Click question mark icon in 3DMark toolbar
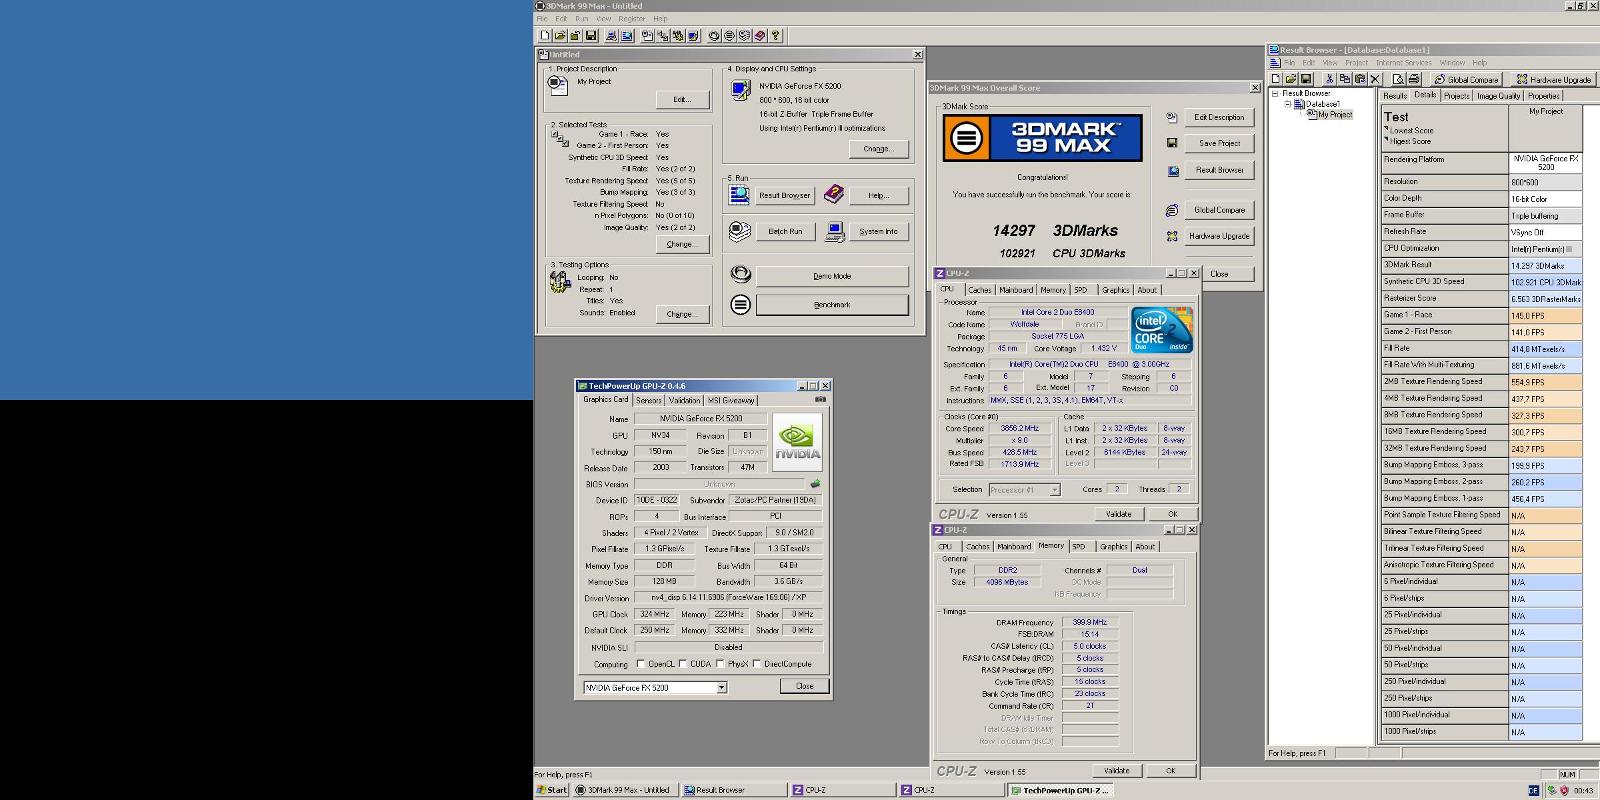The image size is (1600, 800). [x=776, y=36]
